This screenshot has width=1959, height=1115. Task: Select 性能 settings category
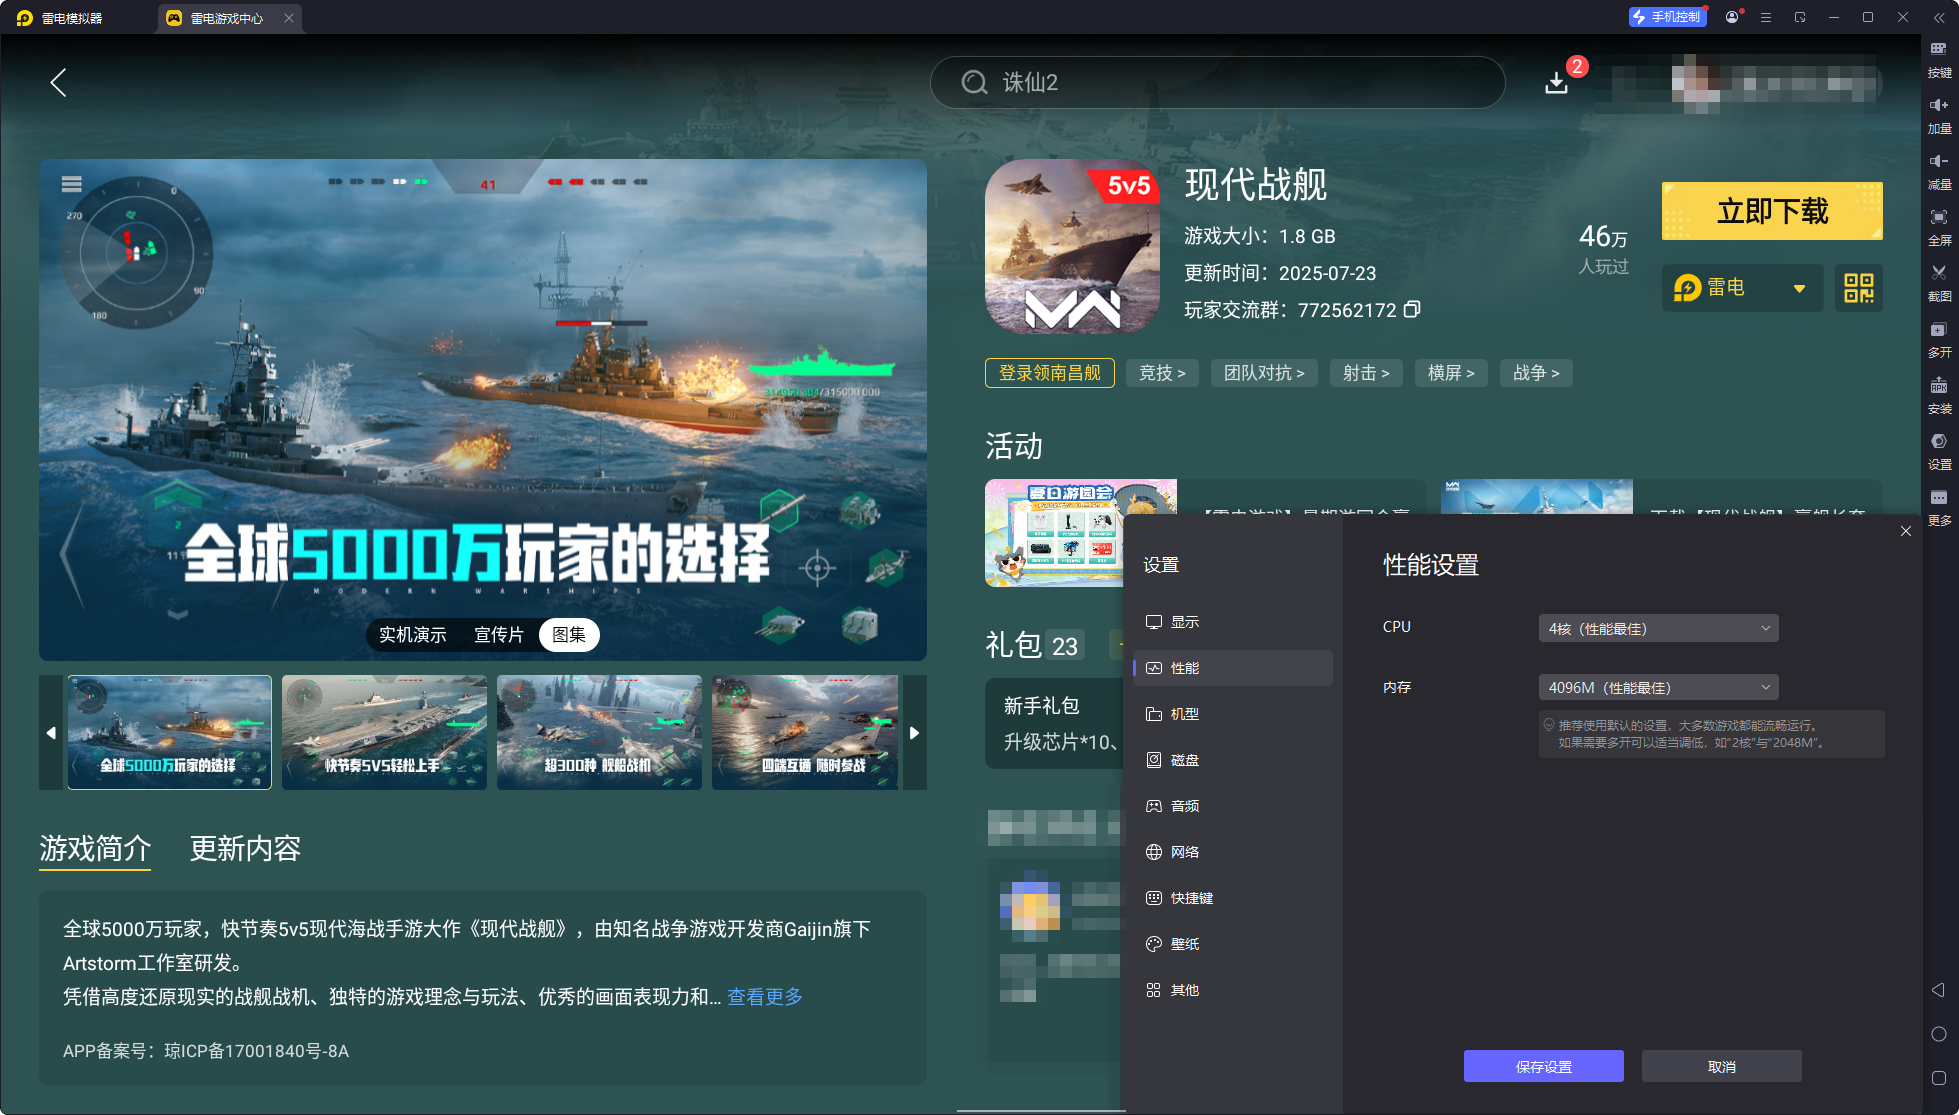(1232, 668)
